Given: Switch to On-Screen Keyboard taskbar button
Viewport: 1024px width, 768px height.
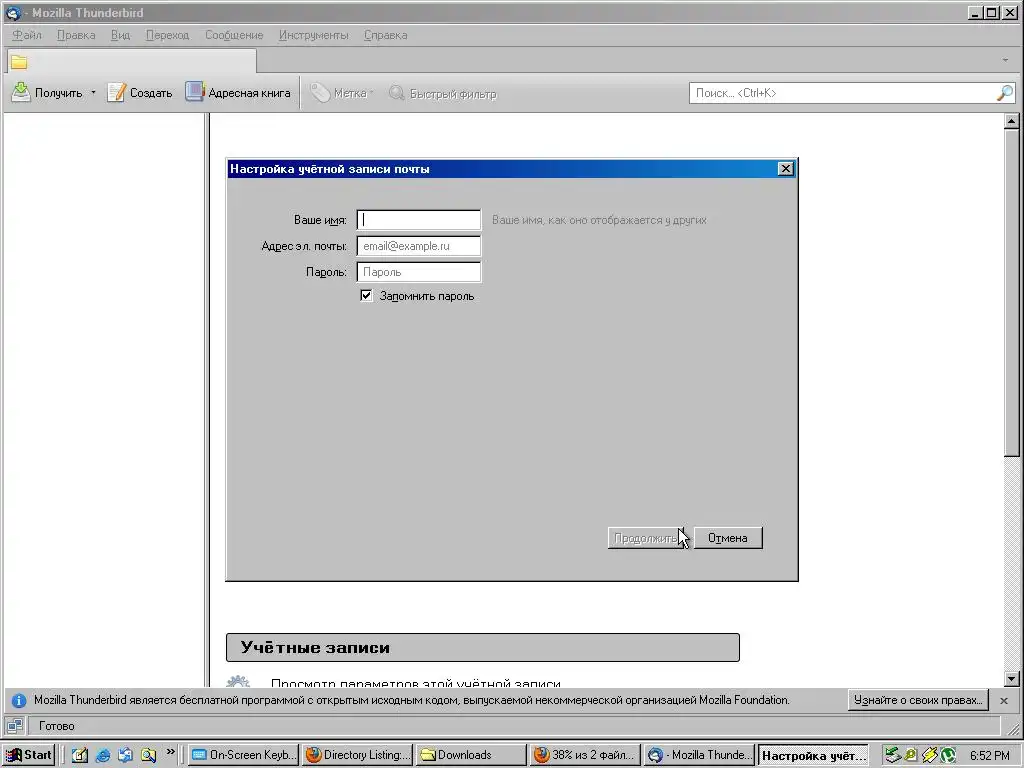Looking at the screenshot, I should tap(244, 755).
